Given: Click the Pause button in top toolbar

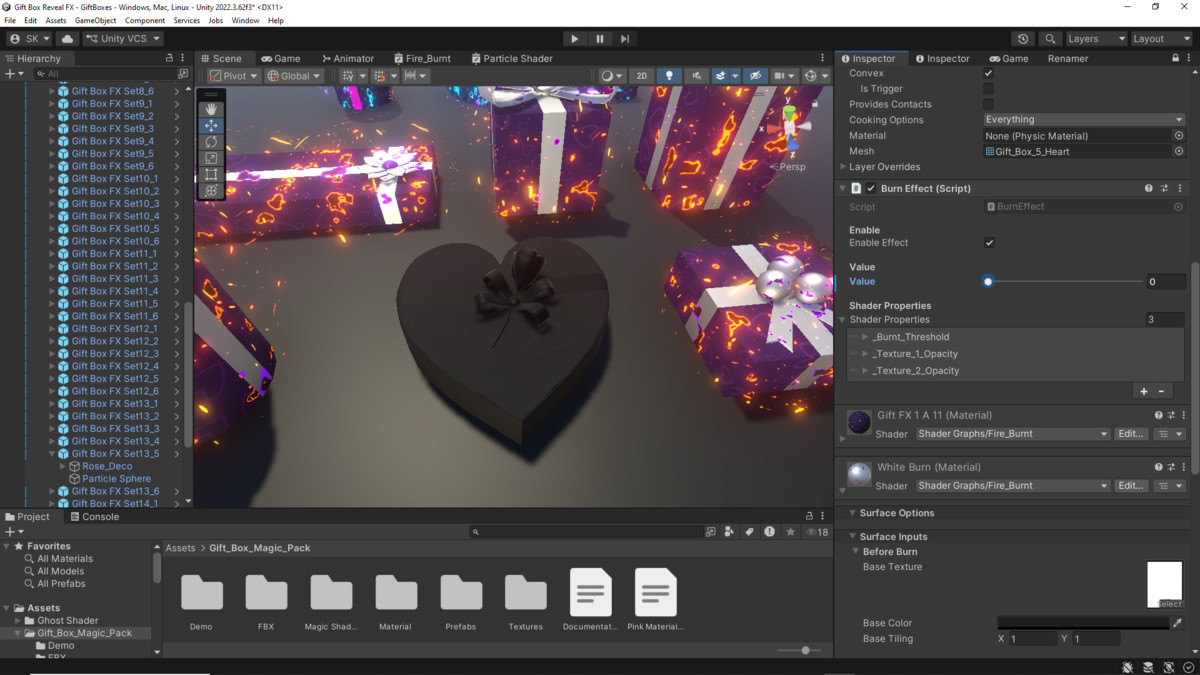Looking at the screenshot, I should tap(599, 39).
